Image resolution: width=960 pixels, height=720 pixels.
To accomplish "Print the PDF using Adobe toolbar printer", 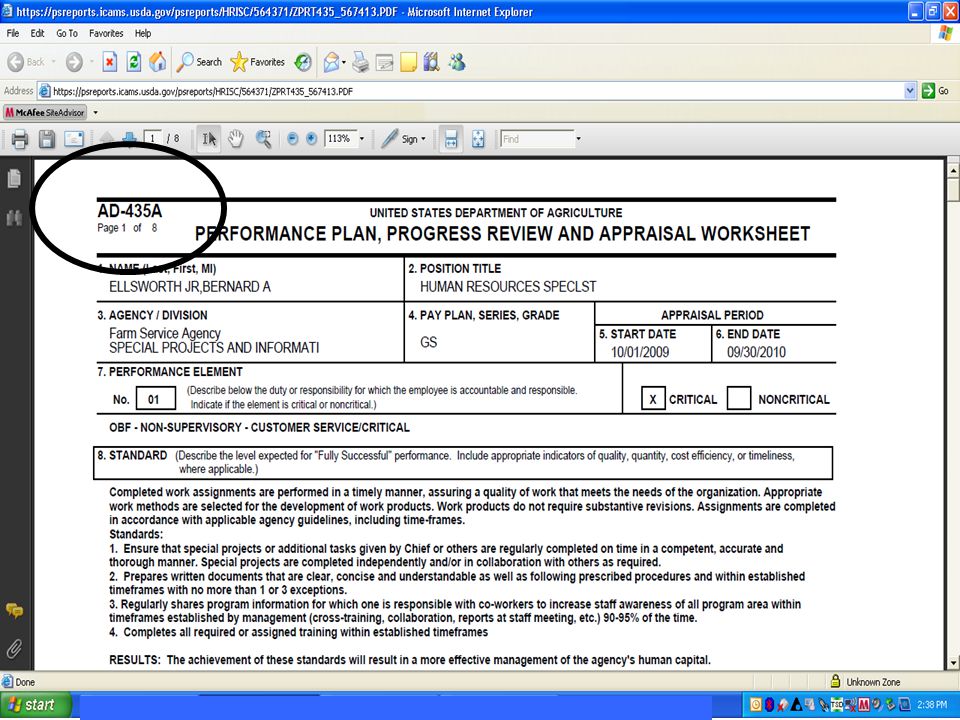I will click(20, 140).
